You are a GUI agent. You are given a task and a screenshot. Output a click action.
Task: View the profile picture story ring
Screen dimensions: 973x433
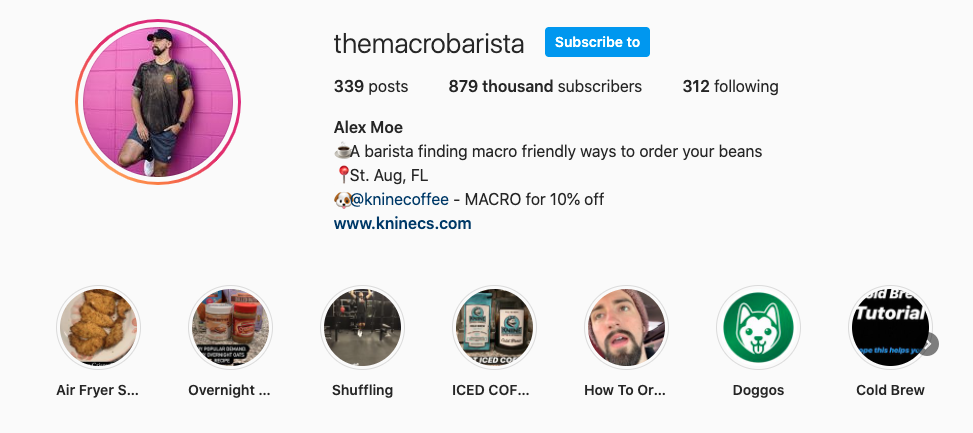(x=158, y=102)
